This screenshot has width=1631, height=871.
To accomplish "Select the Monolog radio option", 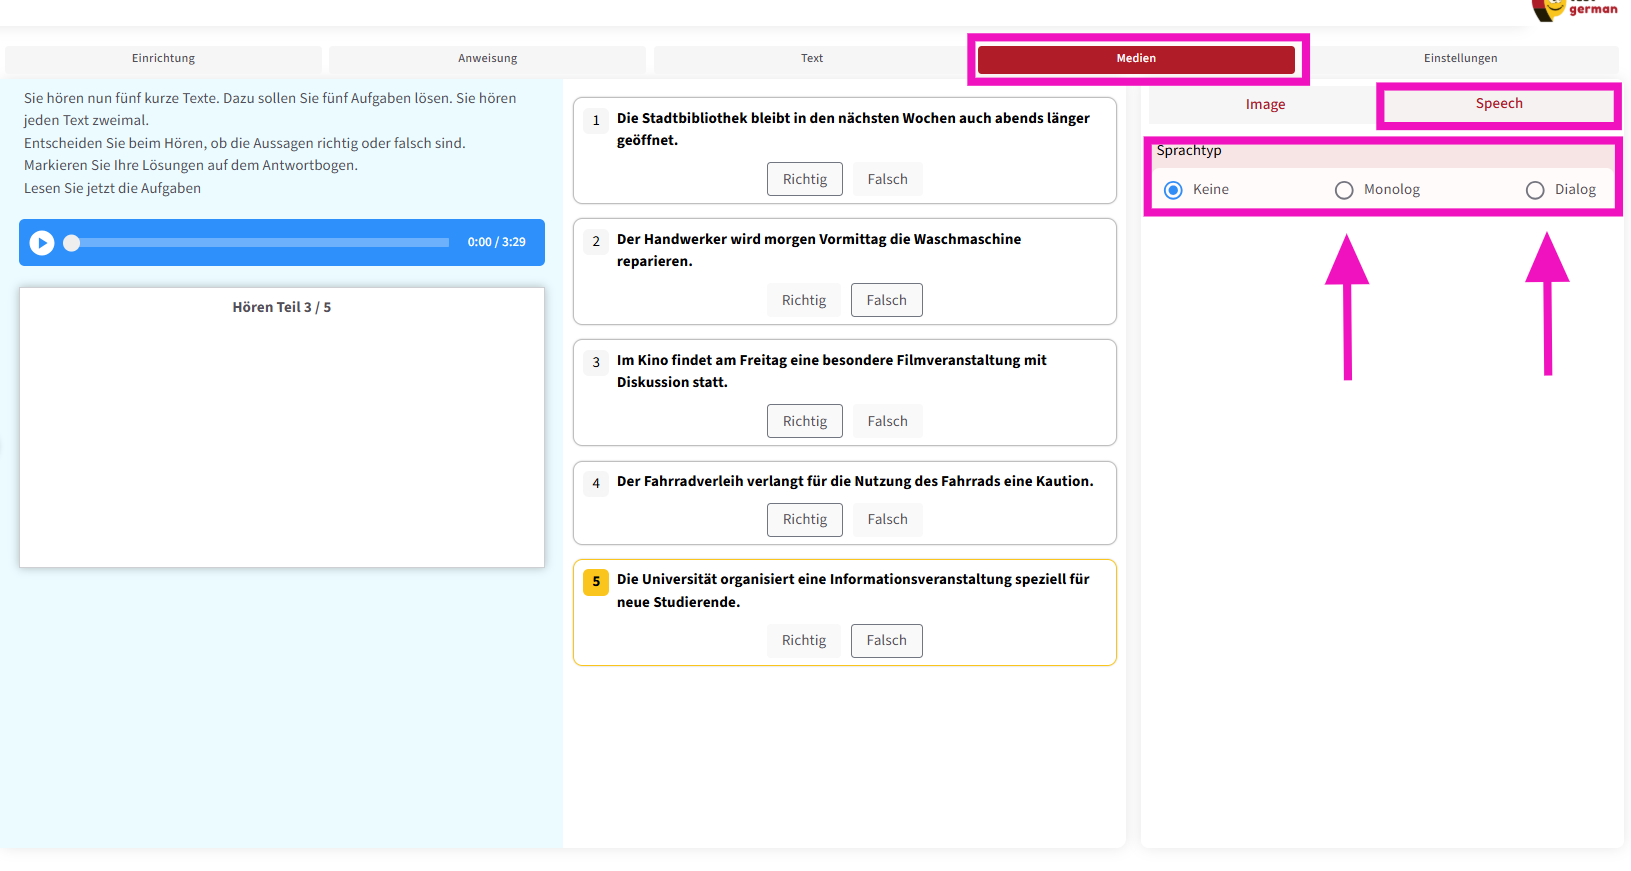I will point(1345,190).
